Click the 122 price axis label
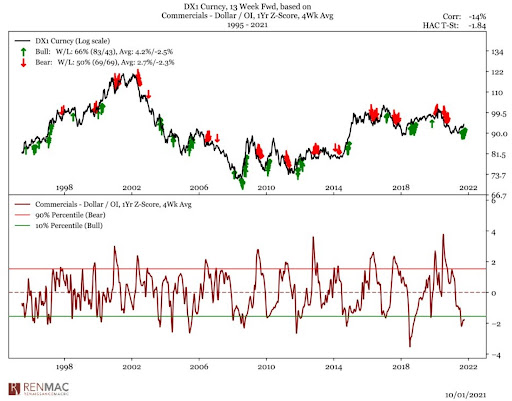The width and height of the screenshot is (512, 401). pyautogui.click(x=497, y=73)
